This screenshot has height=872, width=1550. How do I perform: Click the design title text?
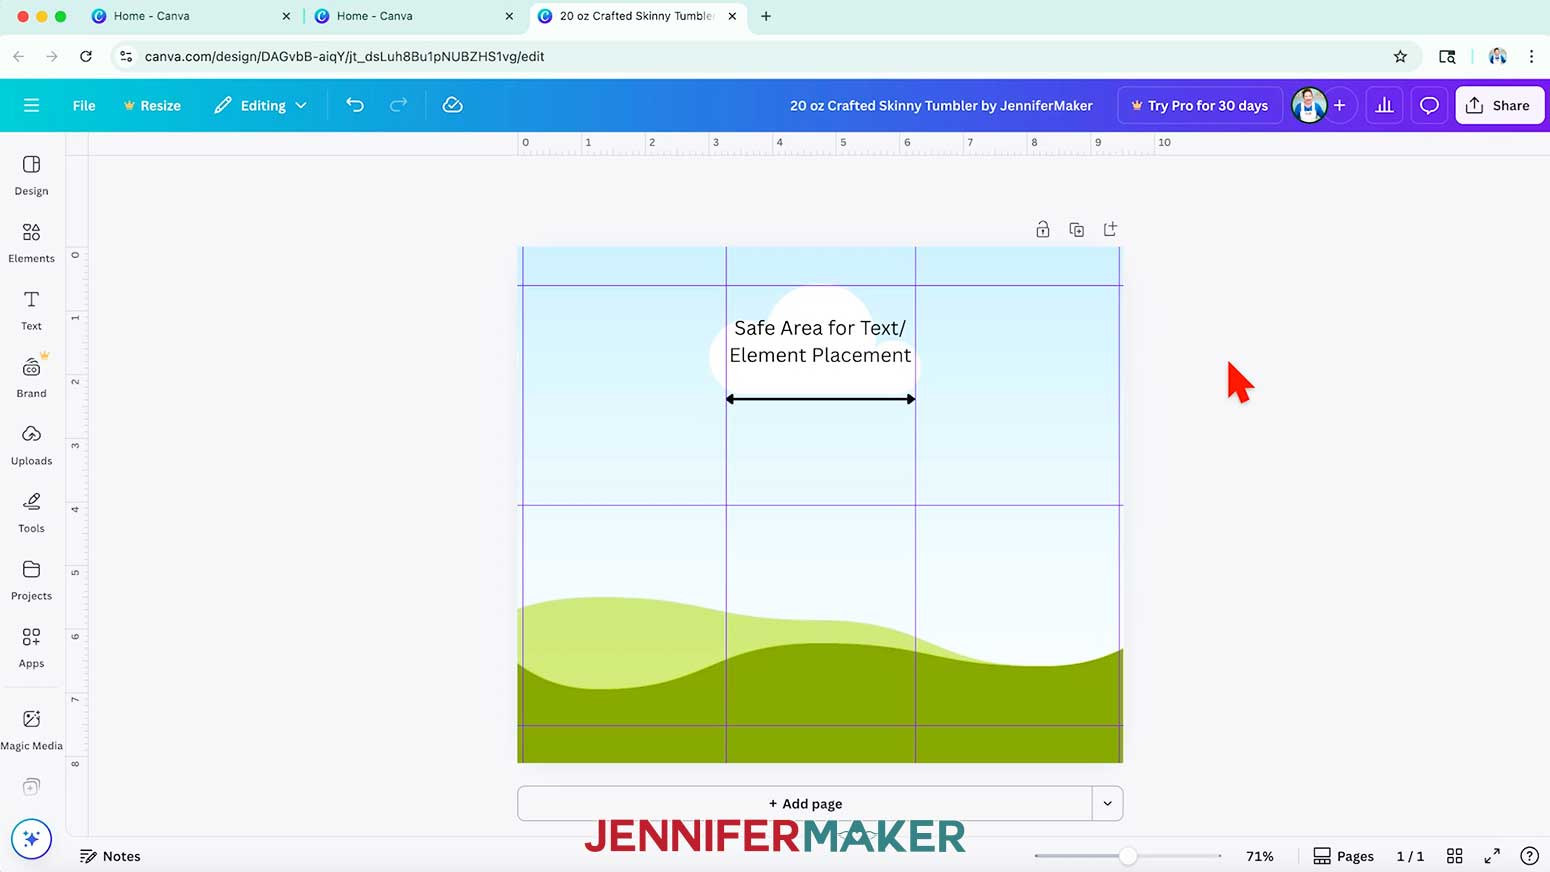[941, 105]
